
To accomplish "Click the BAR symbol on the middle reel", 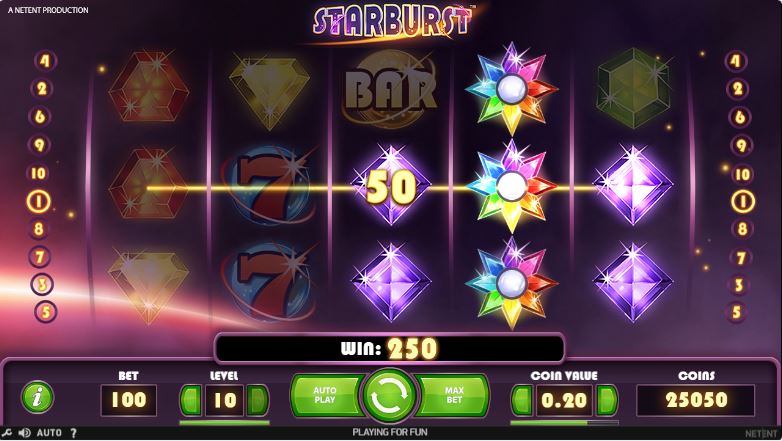I will pos(390,90).
